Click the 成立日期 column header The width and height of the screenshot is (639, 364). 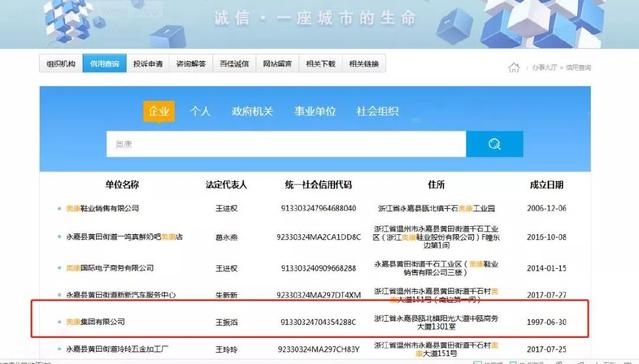546,185
